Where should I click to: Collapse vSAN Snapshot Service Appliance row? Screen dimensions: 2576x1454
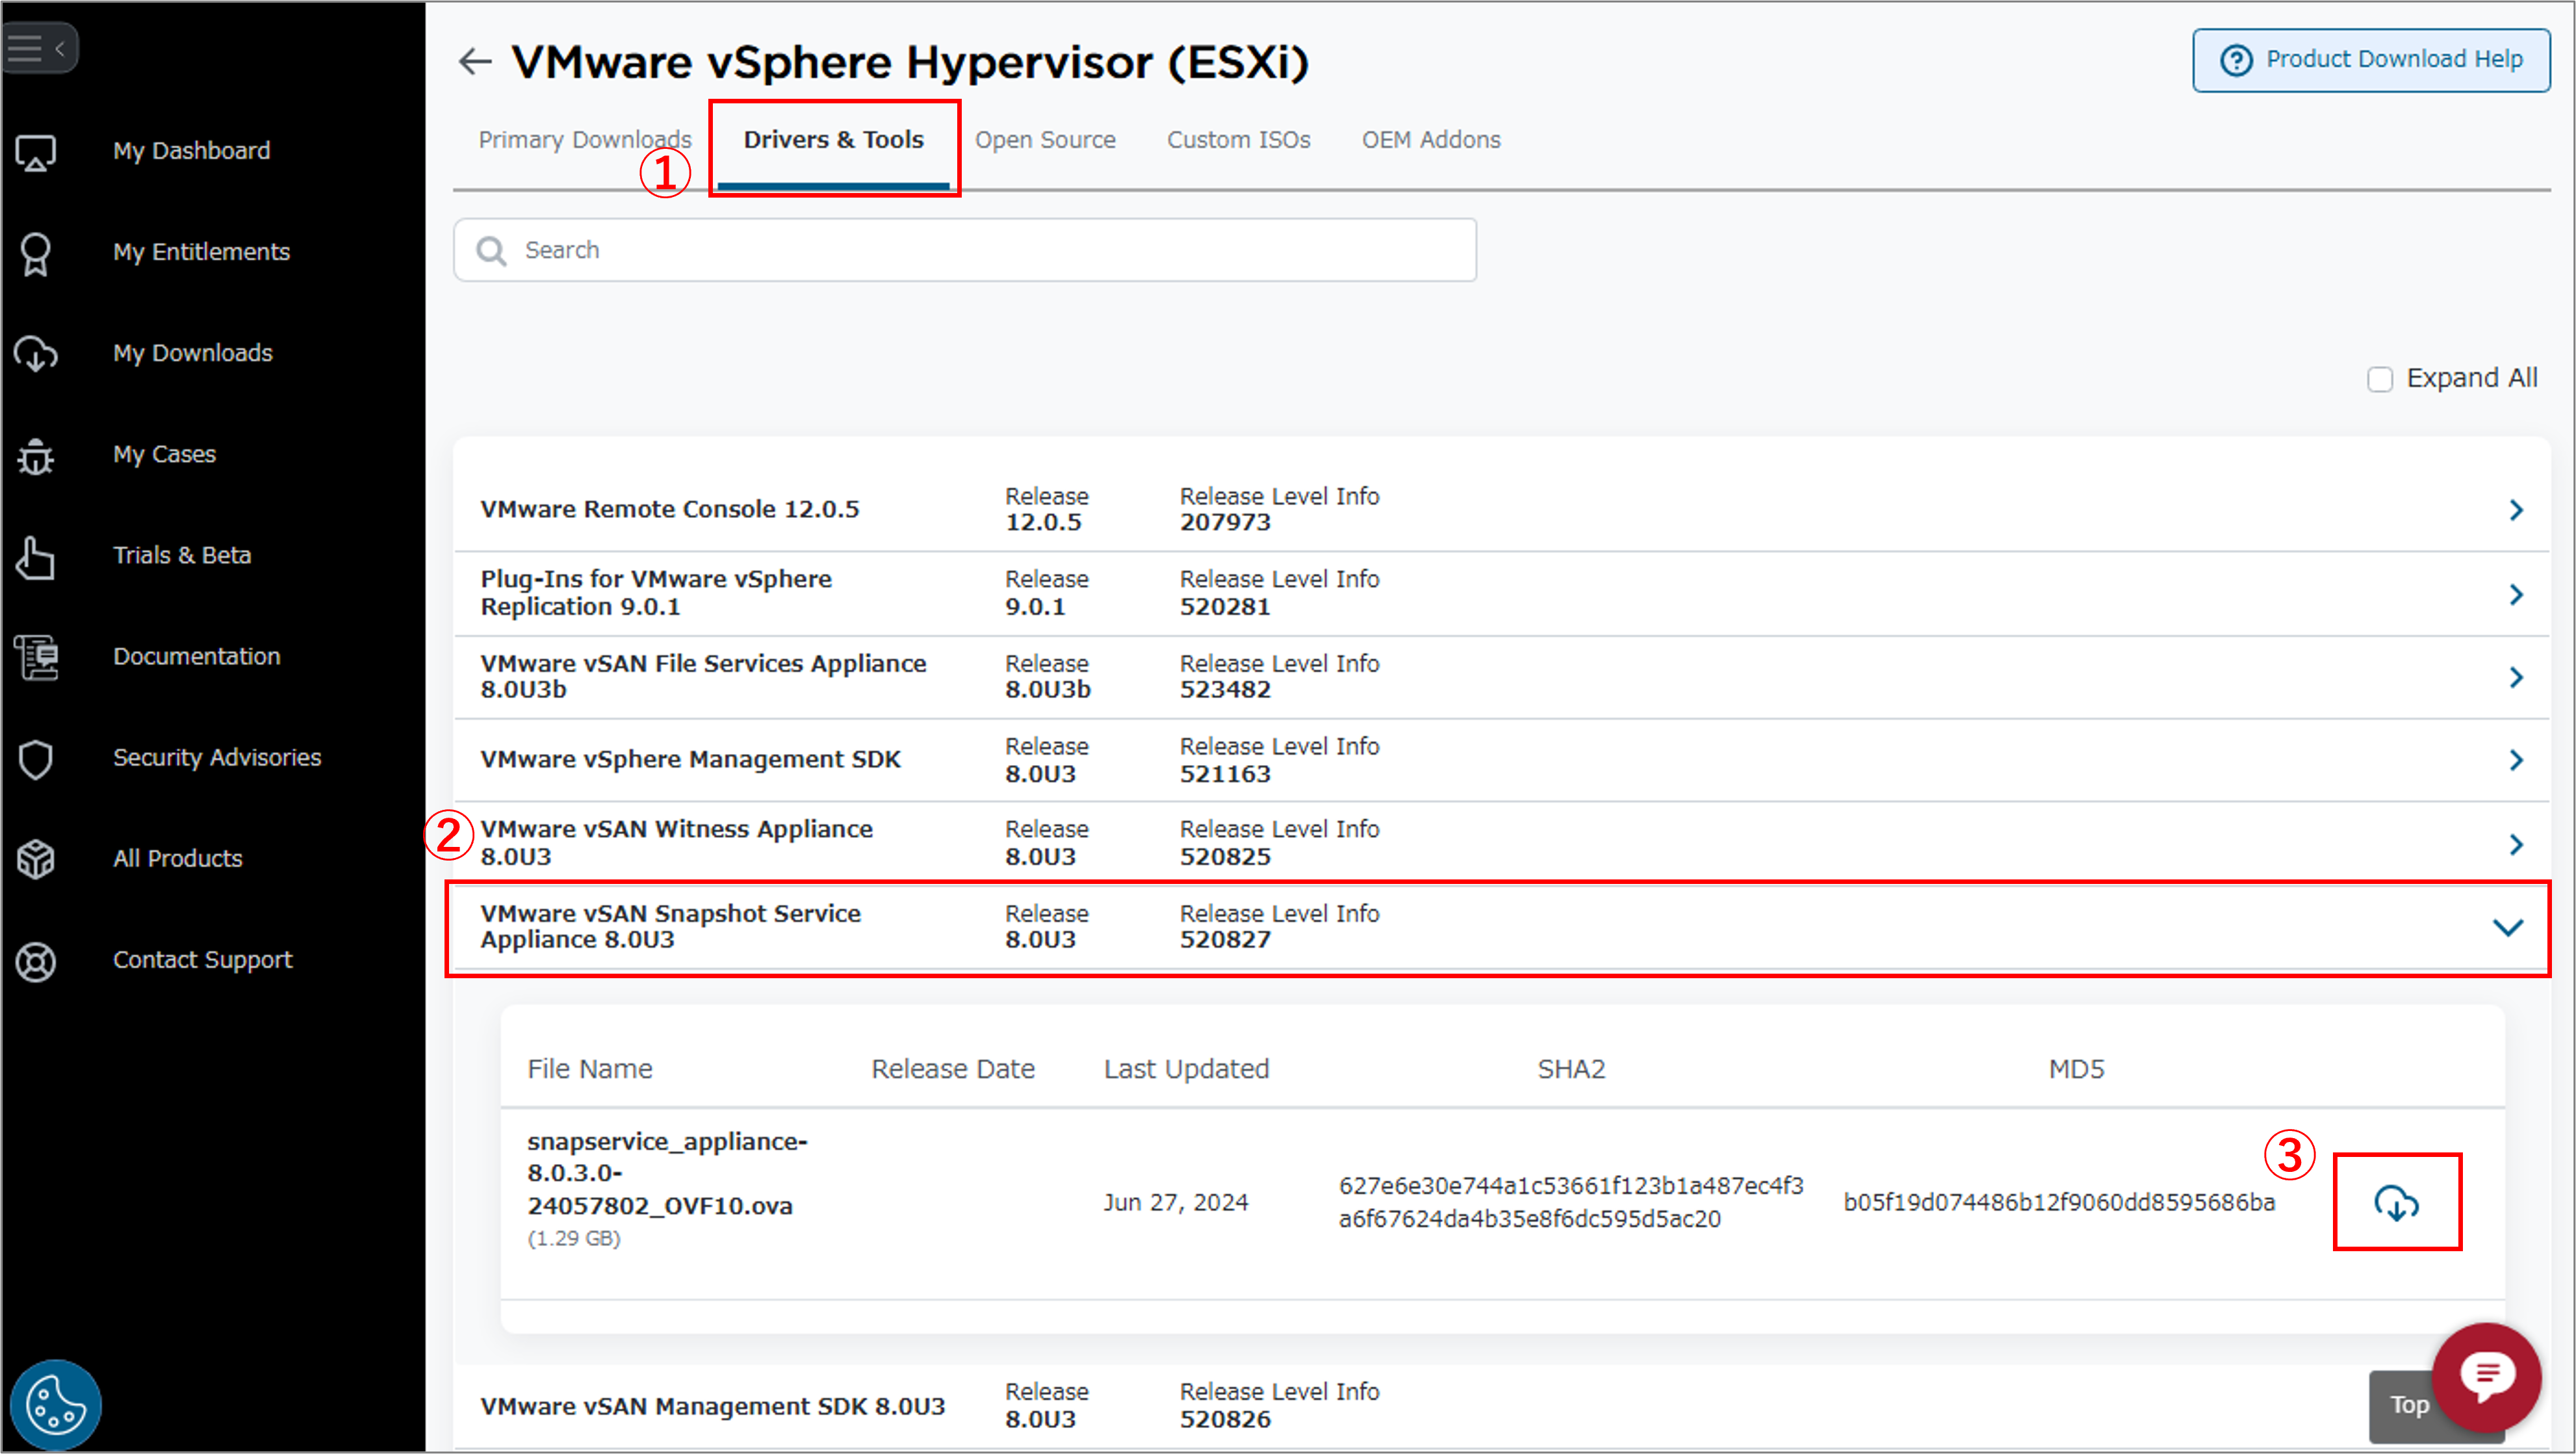[x=2508, y=927]
